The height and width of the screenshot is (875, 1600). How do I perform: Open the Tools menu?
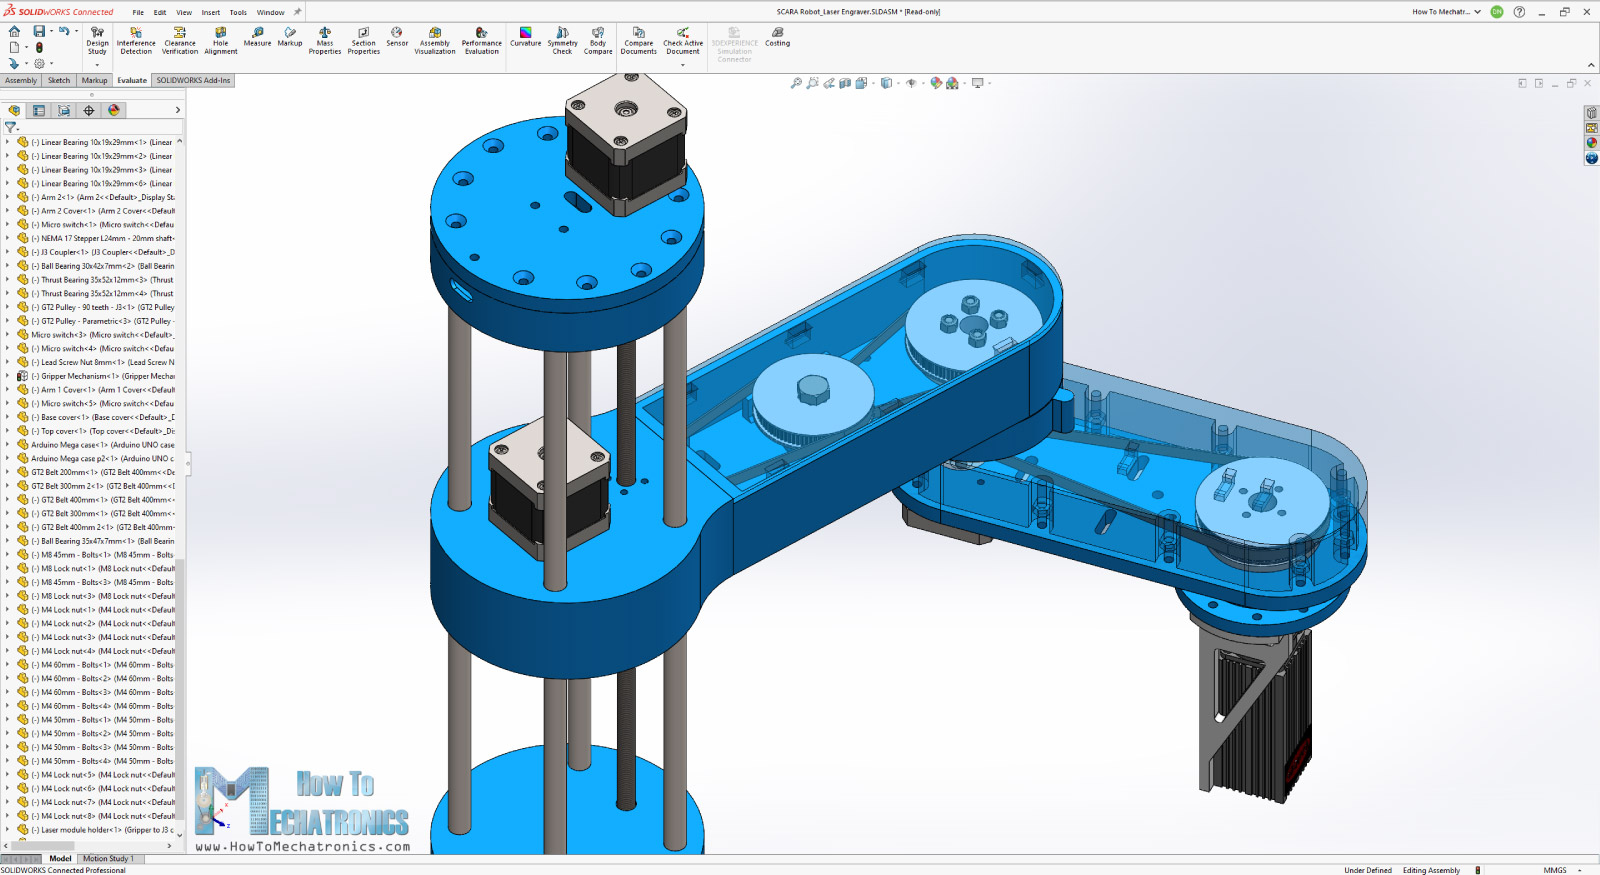point(238,13)
